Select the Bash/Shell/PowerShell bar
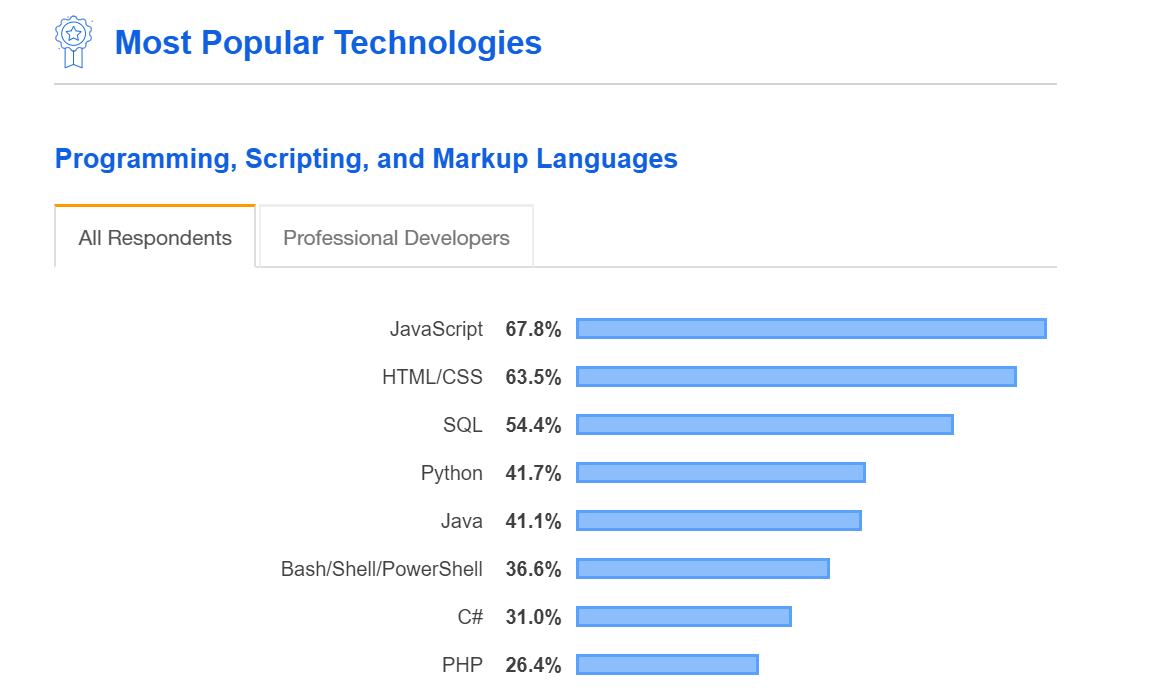1155x694 pixels. (x=703, y=569)
